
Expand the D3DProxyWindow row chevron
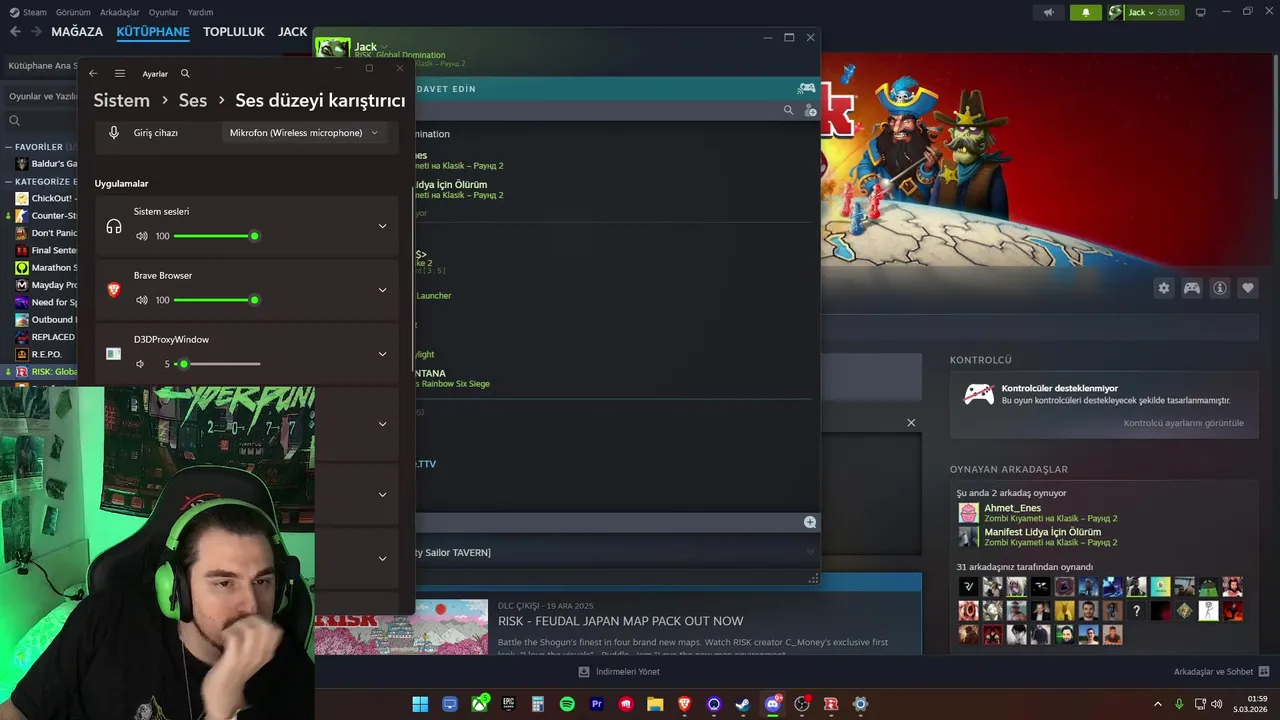point(382,354)
